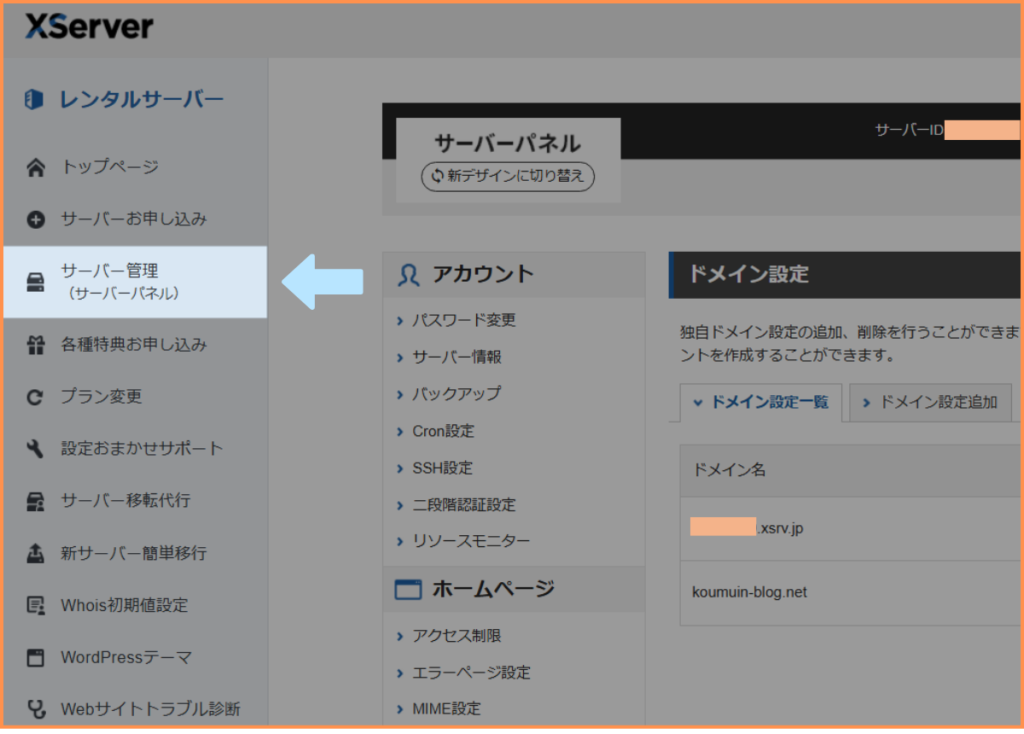
Task: Click the サーバーパネル heading
Action: click(507, 144)
